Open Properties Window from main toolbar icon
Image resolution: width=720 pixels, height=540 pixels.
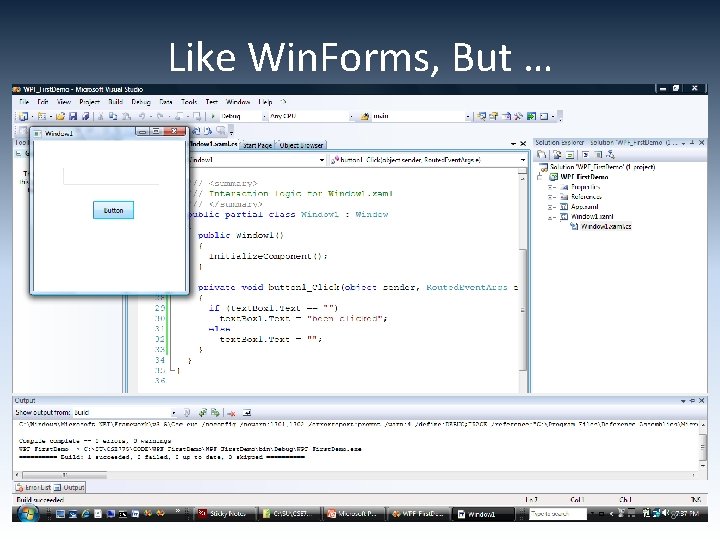point(494,117)
